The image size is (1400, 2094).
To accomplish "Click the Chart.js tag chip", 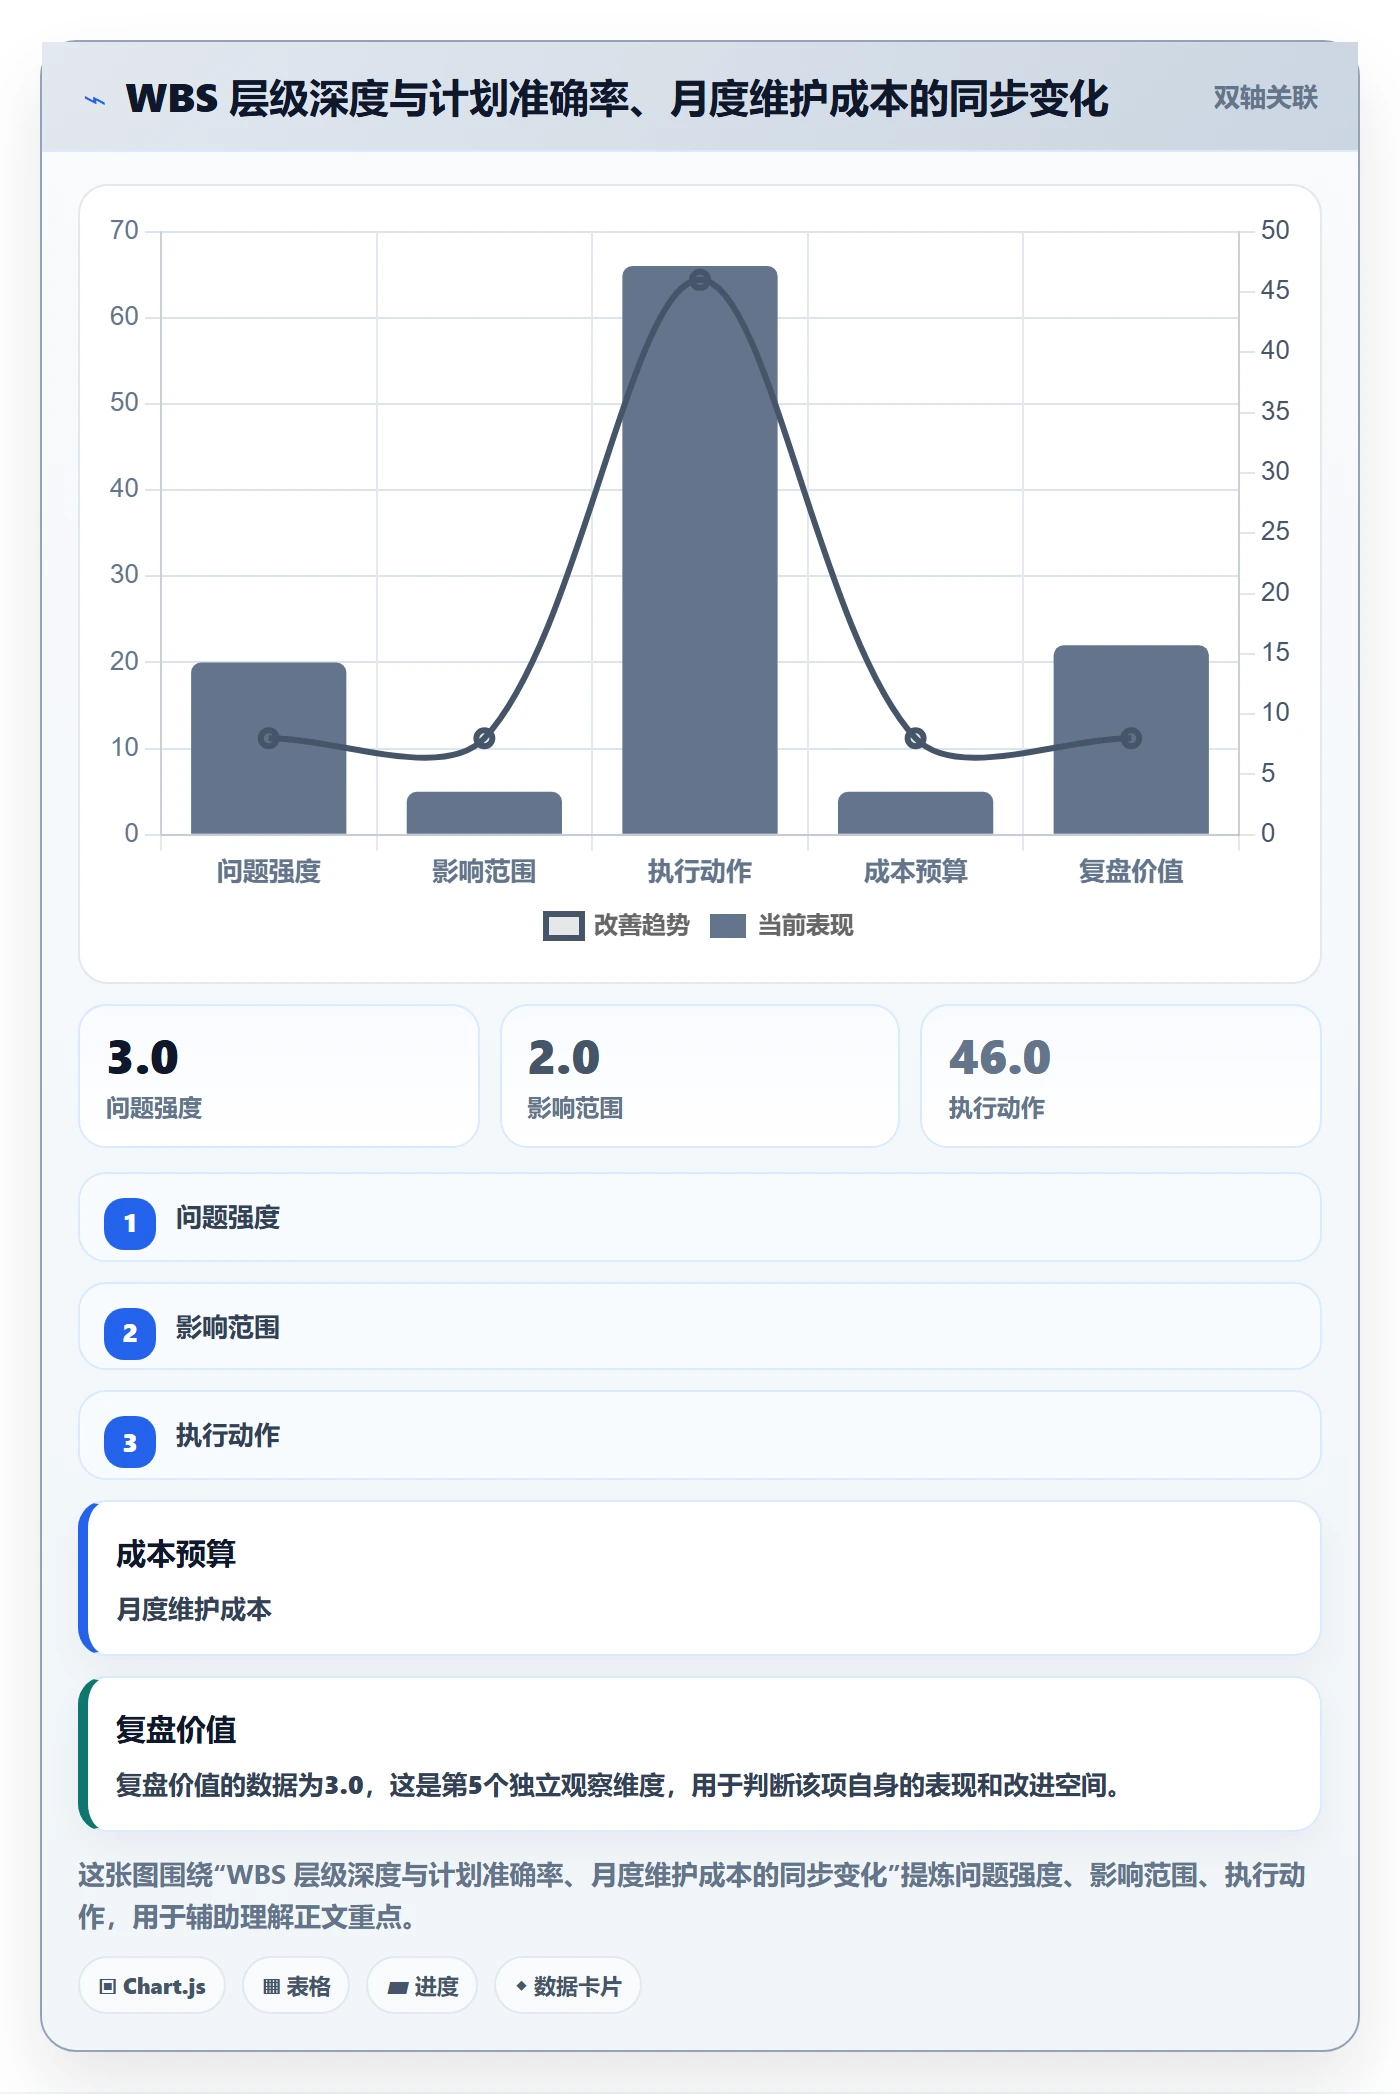I will [x=152, y=1986].
